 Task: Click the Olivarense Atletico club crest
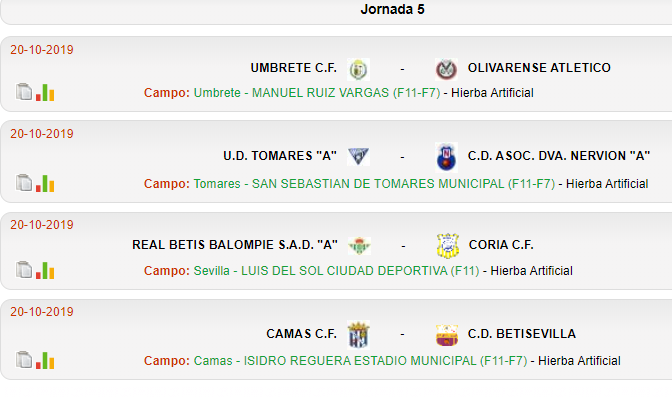(x=447, y=69)
